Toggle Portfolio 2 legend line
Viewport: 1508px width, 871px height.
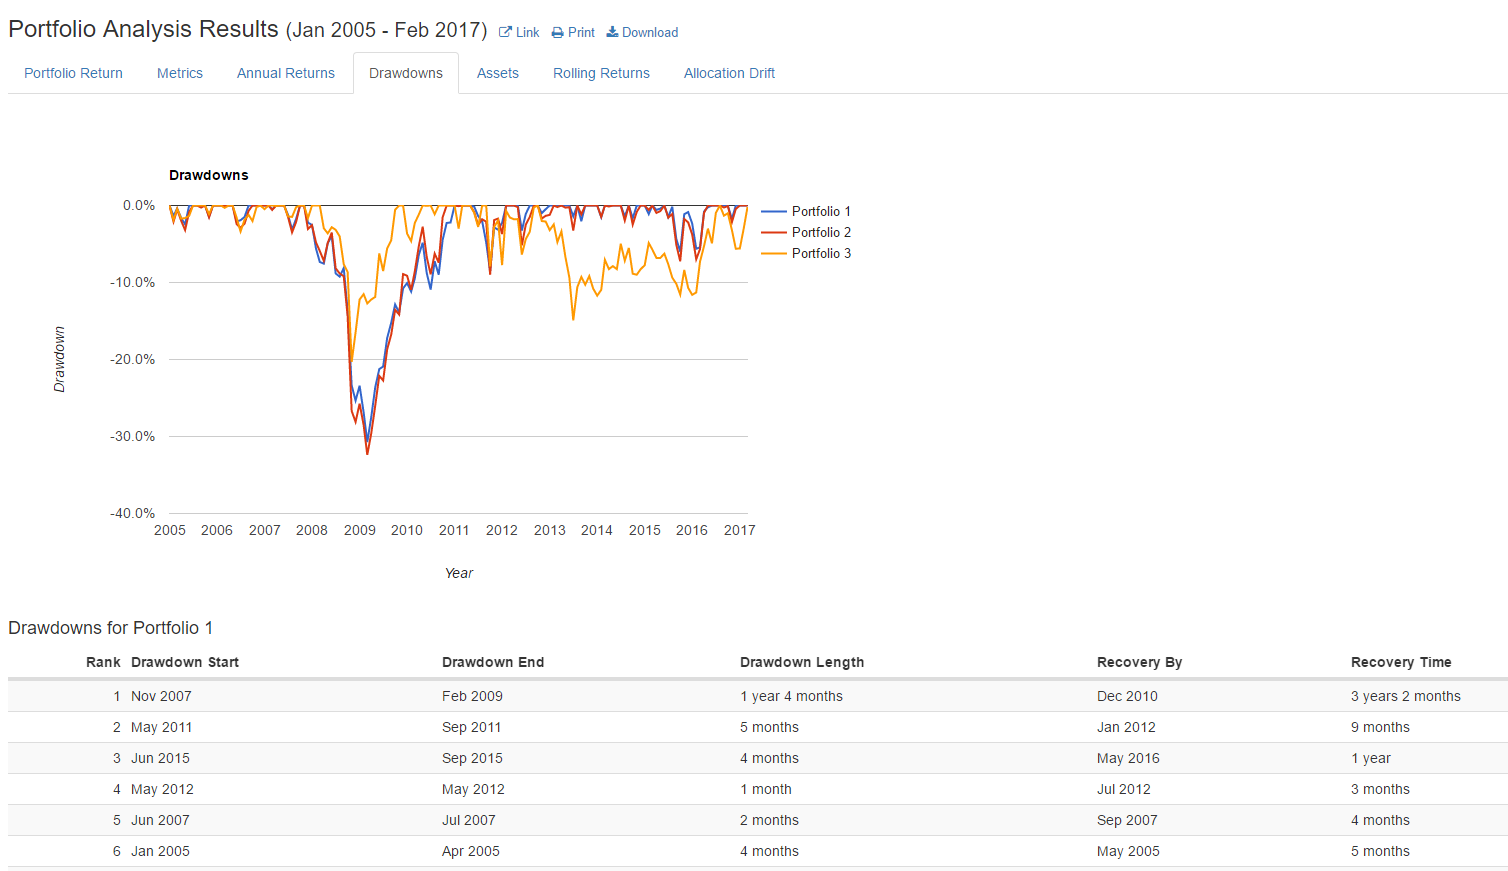tap(774, 232)
